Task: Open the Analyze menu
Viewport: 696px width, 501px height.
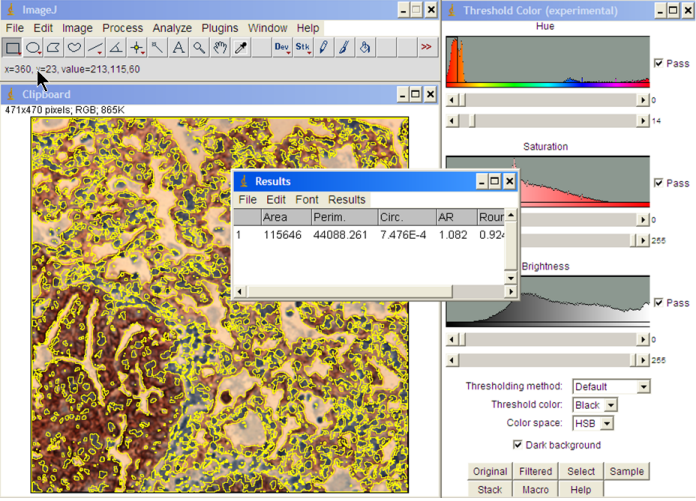Action: tap(172, 28)
